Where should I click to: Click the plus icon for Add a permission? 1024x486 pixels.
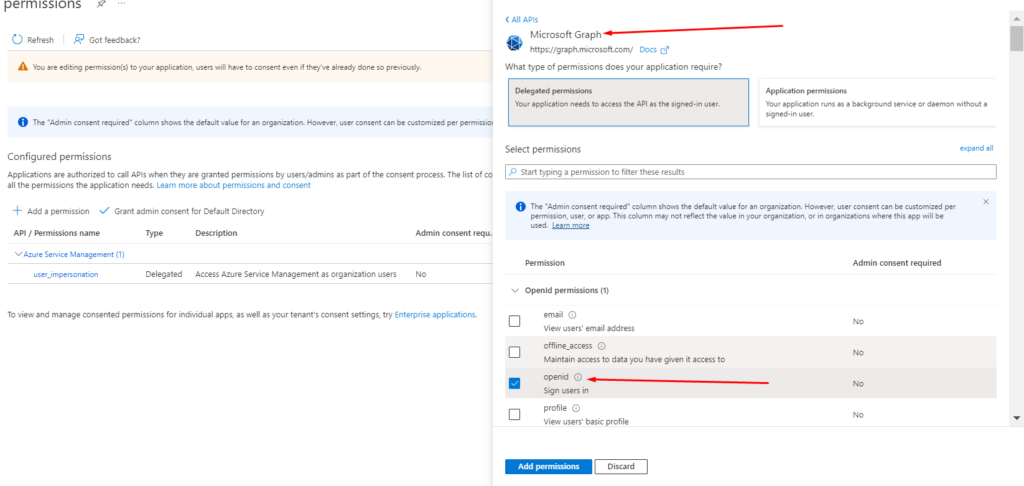[x=18, y=211]
